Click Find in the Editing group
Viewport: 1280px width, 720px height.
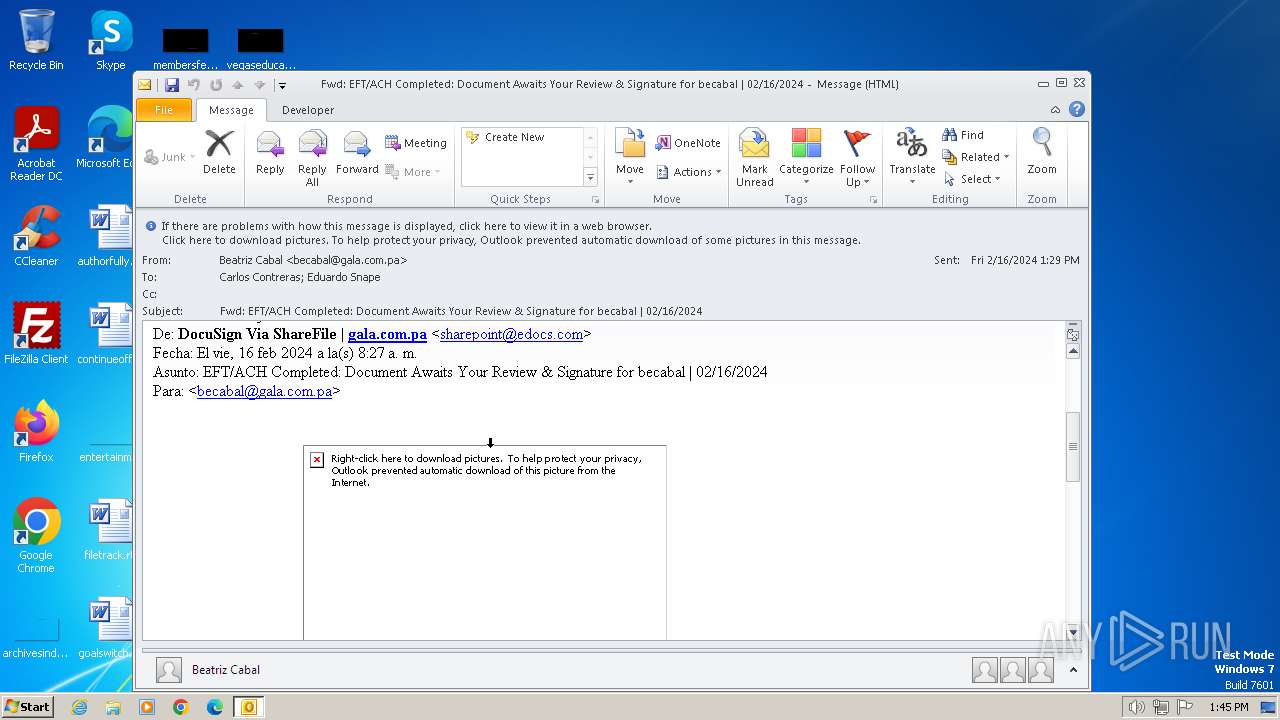[963, 135]
